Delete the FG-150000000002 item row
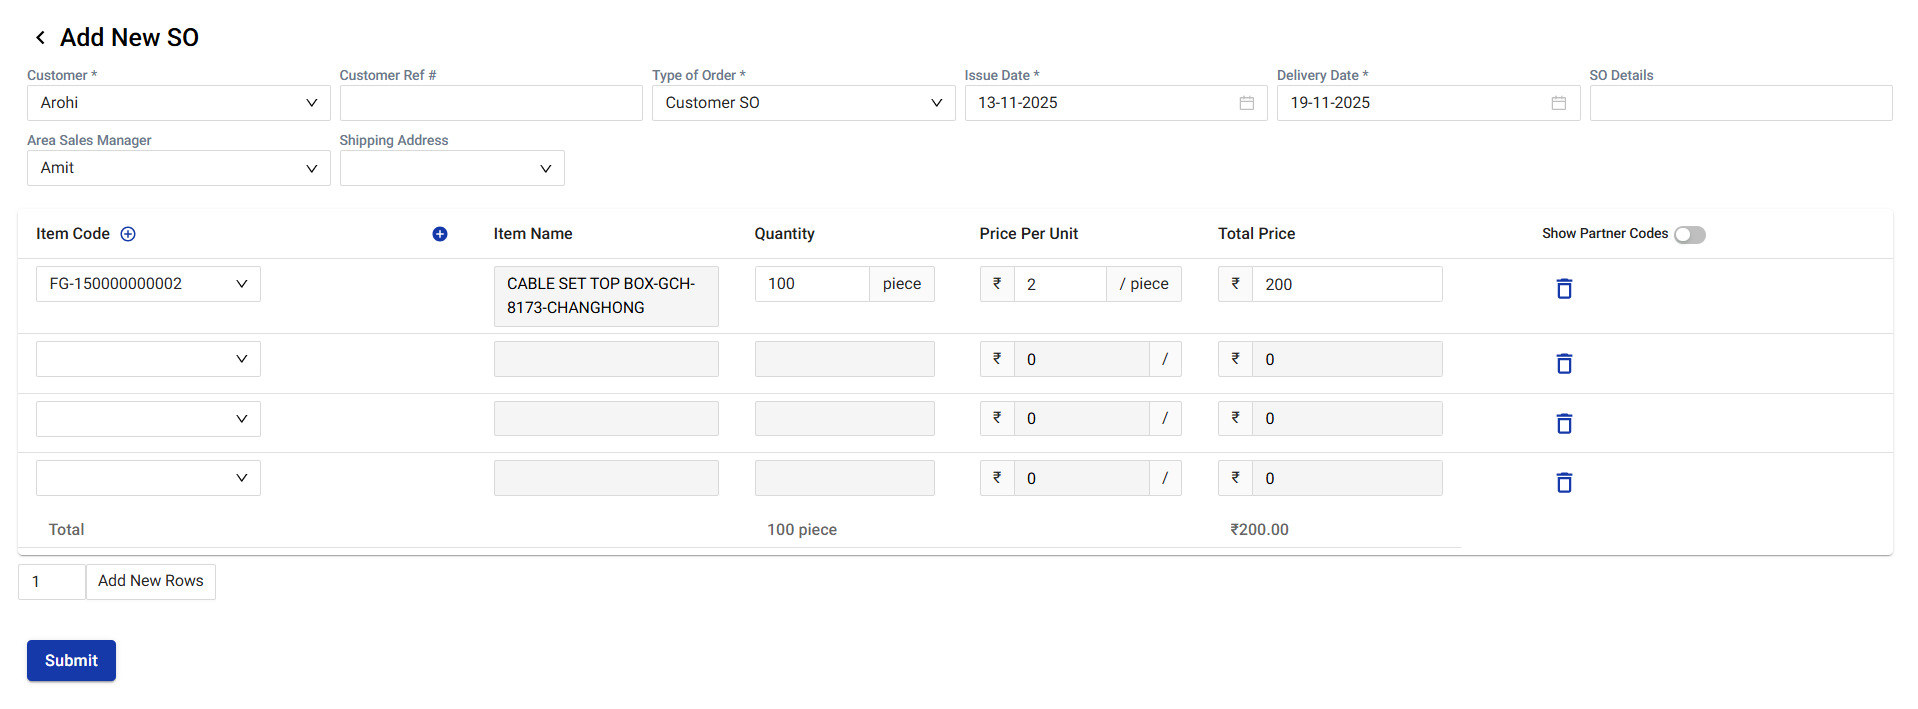The height and width of the screenshot is (709, 1918). click(1564, 289)
